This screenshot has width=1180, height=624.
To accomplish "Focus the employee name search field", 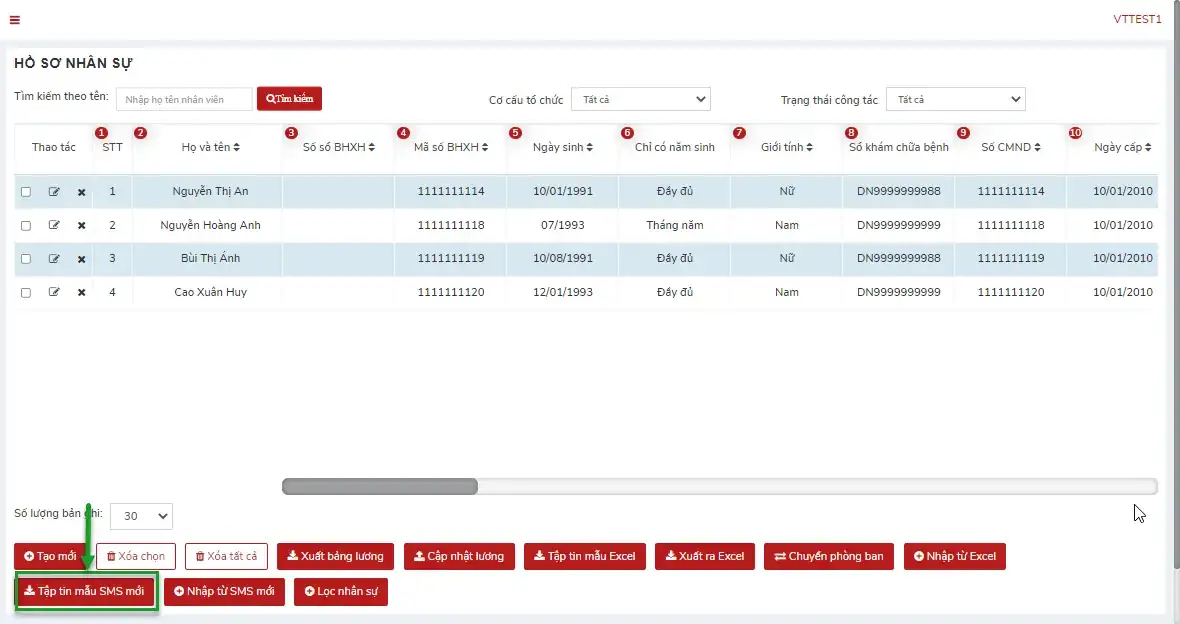I will coord(184,99).
